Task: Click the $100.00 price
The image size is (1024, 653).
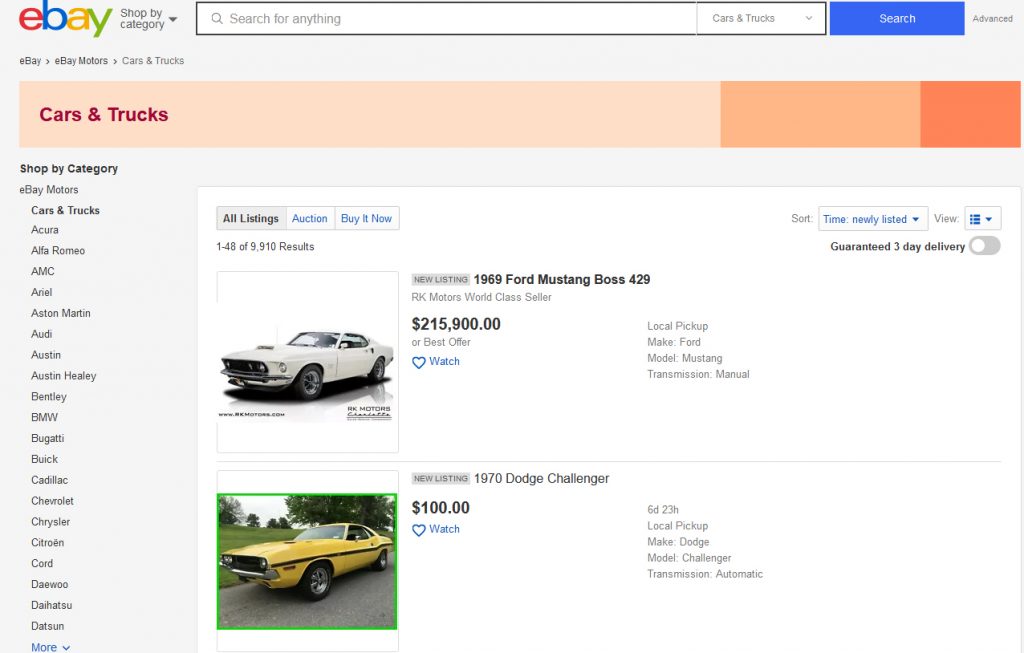Action: pyautogui.click(x=440, y=507)
